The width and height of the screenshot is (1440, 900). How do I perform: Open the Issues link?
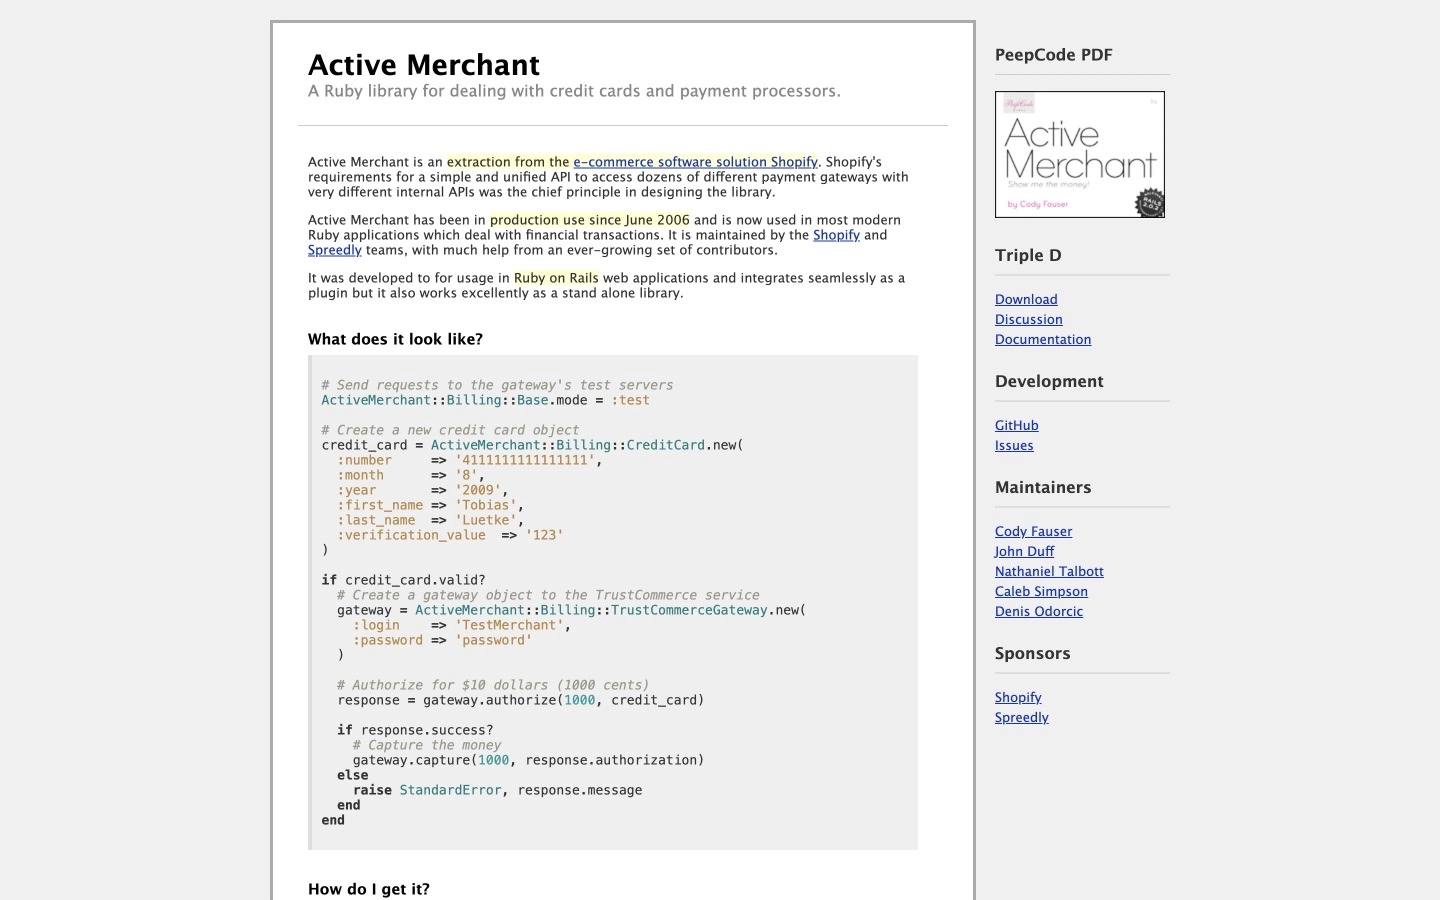(x=1014, y=445)
